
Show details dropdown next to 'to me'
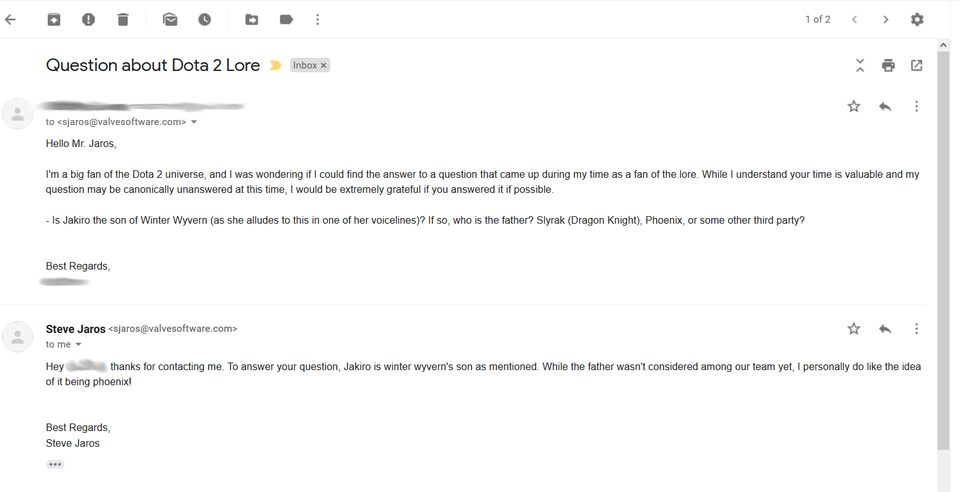coord(78,345)
